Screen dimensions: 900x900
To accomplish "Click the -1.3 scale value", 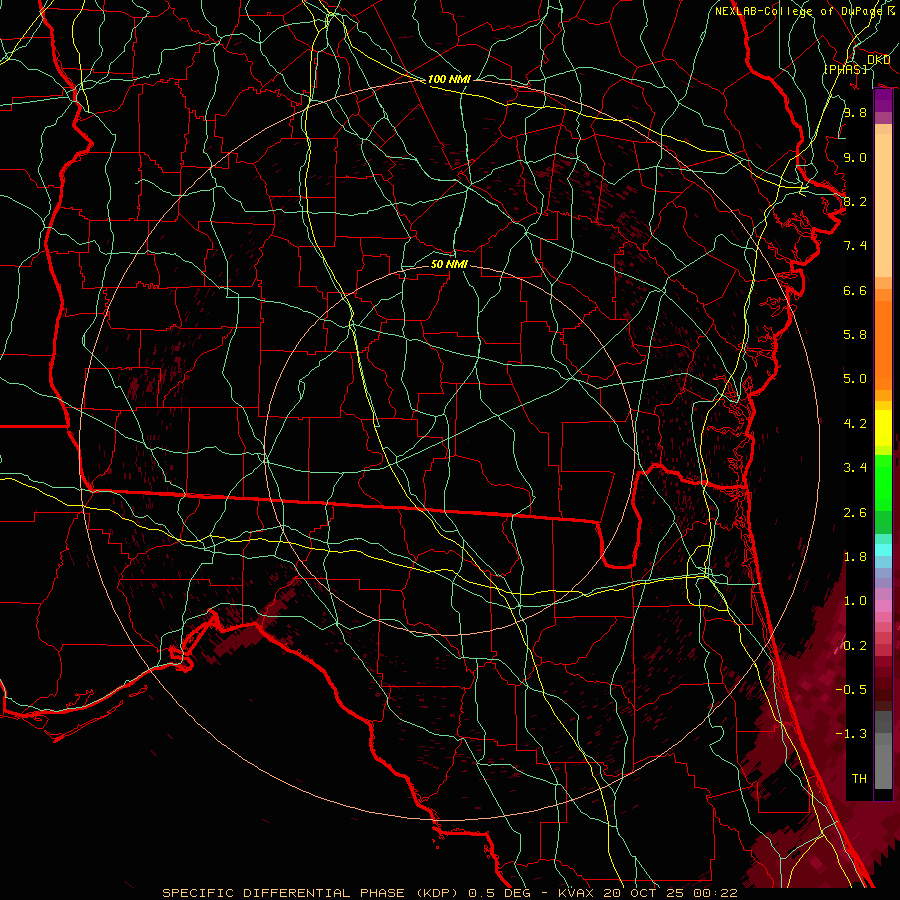I will click(851, 734).
